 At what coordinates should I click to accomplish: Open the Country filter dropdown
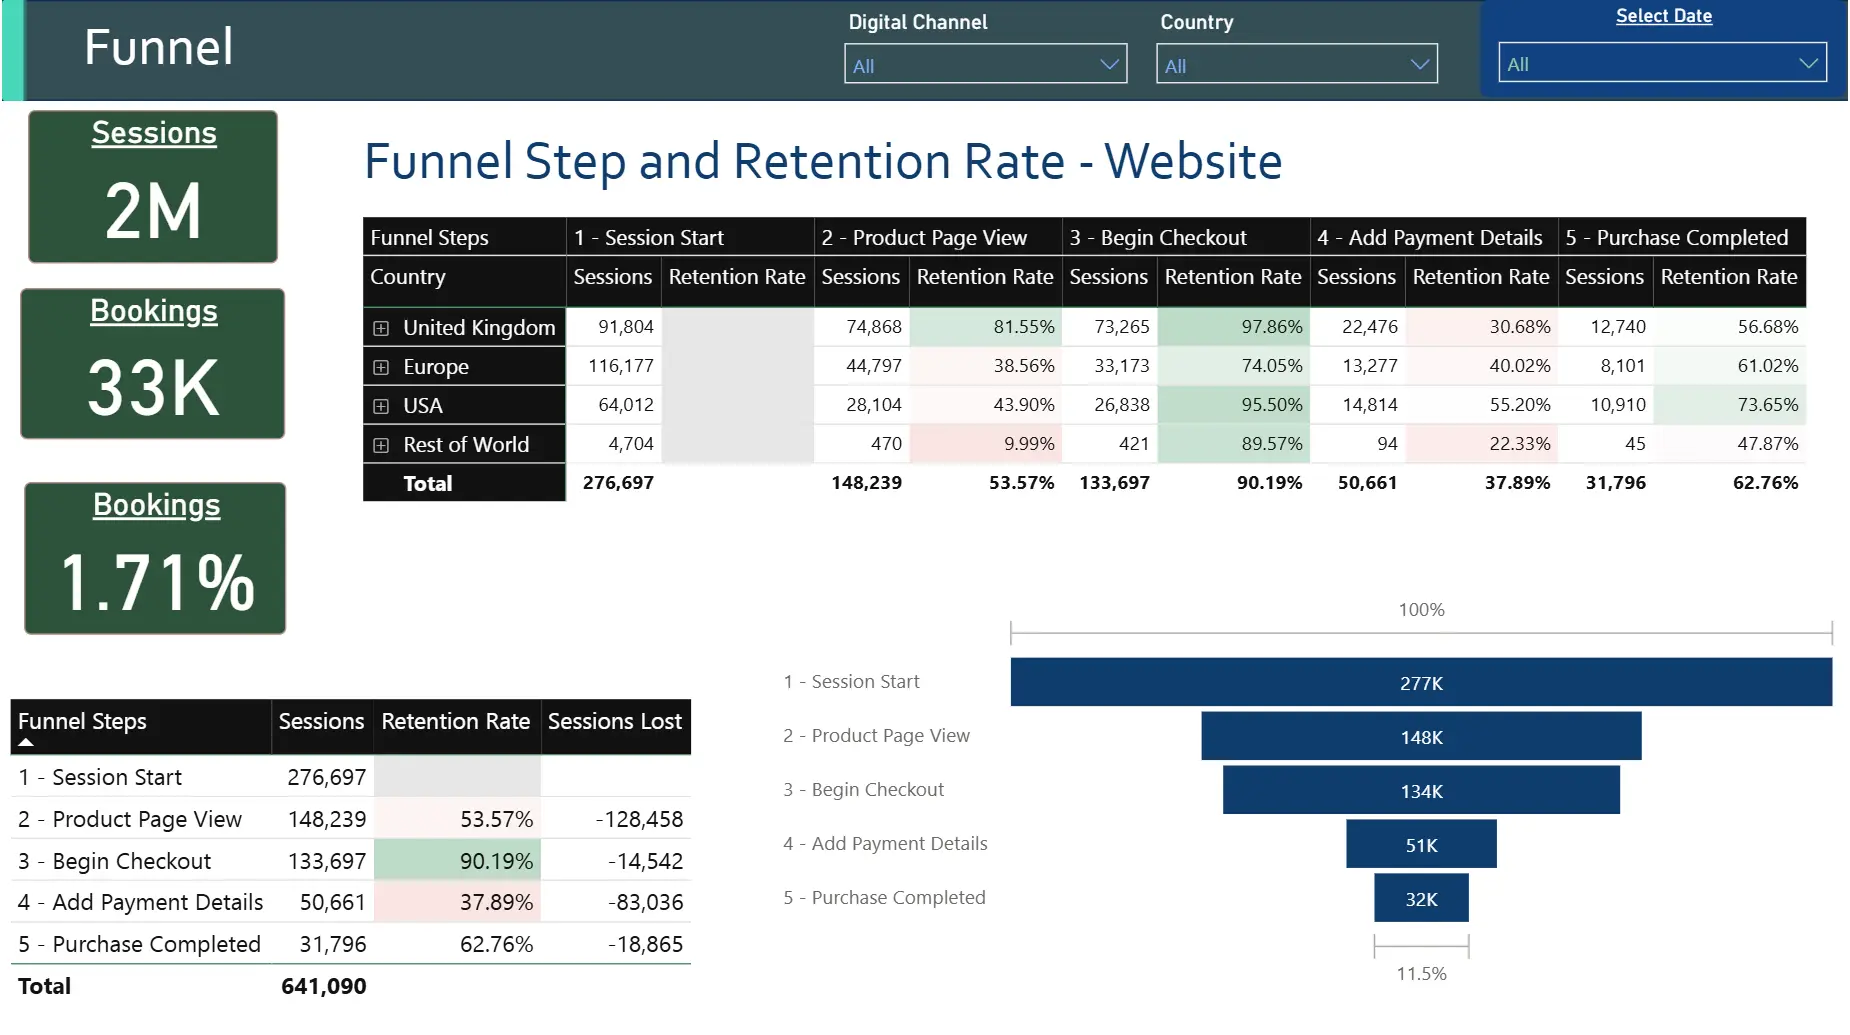[1296, 65]
